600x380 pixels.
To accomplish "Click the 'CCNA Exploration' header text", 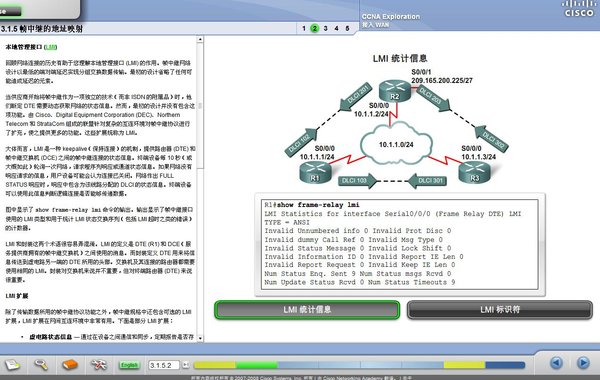I will pyautogui.click(x=391, y=16).
